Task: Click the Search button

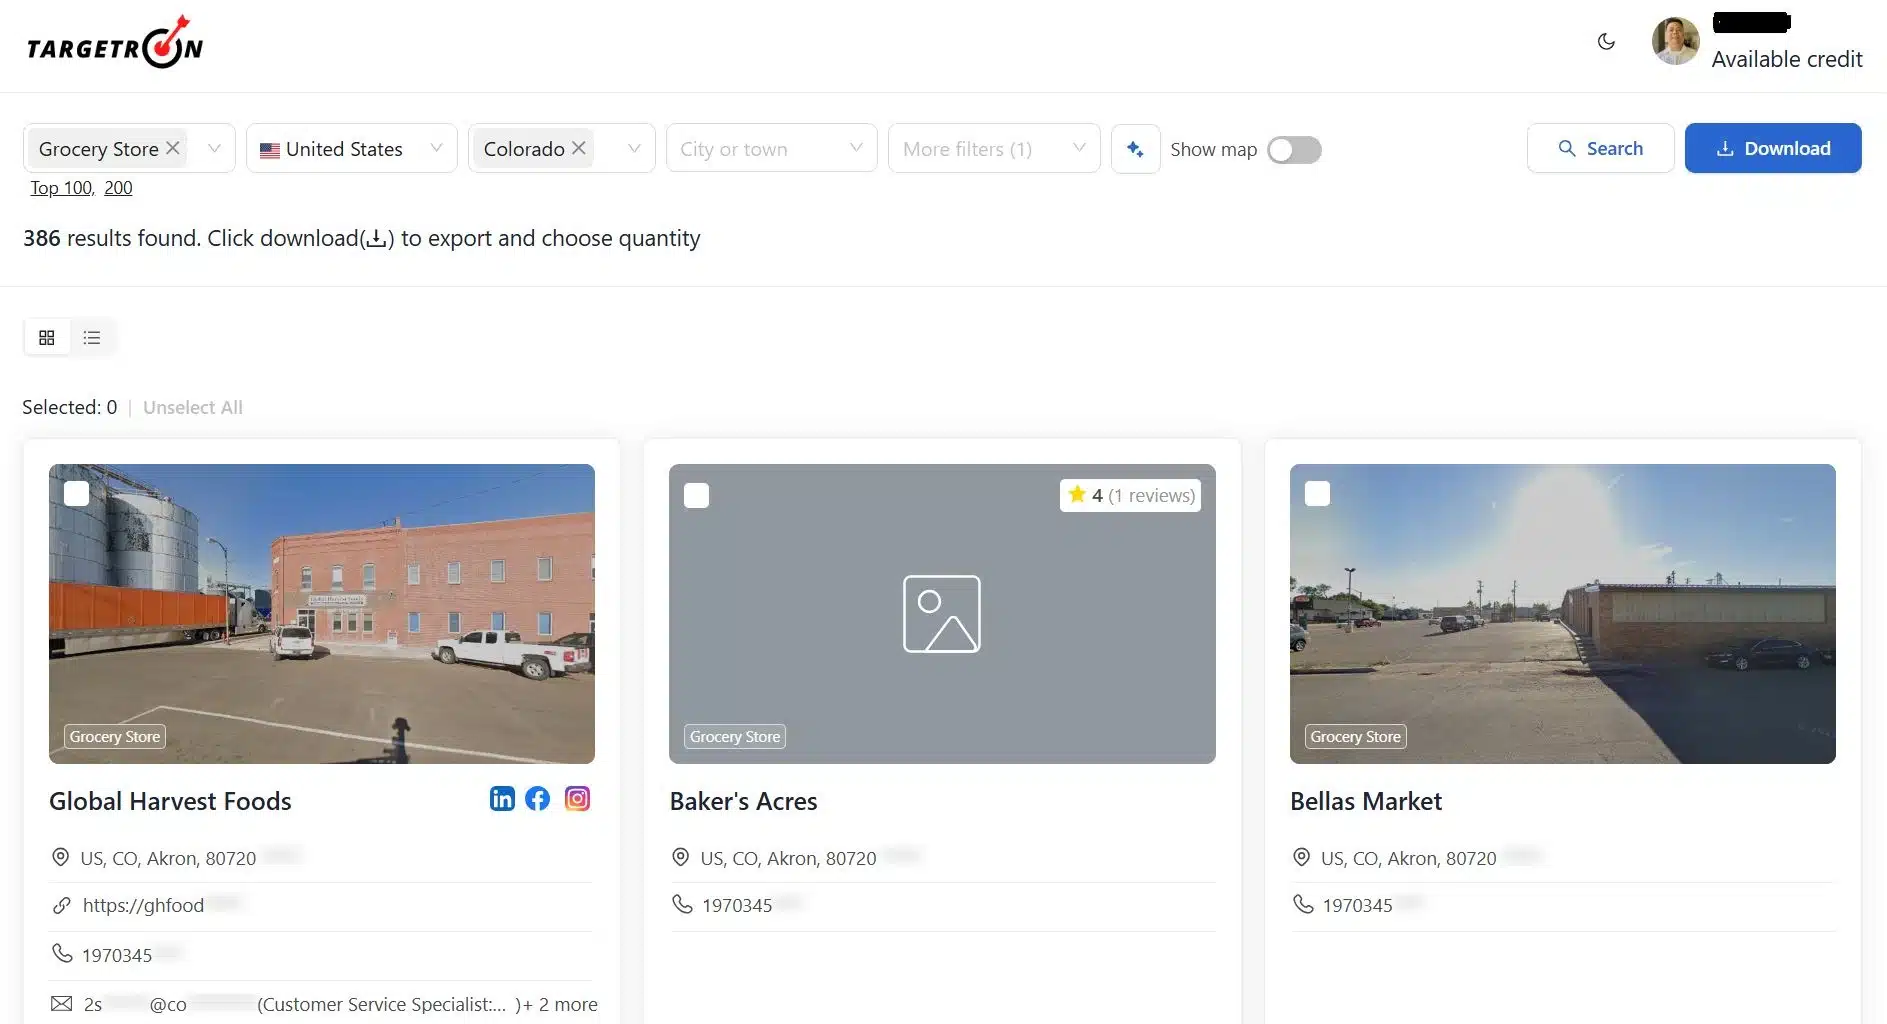Action: (1600, 148)
